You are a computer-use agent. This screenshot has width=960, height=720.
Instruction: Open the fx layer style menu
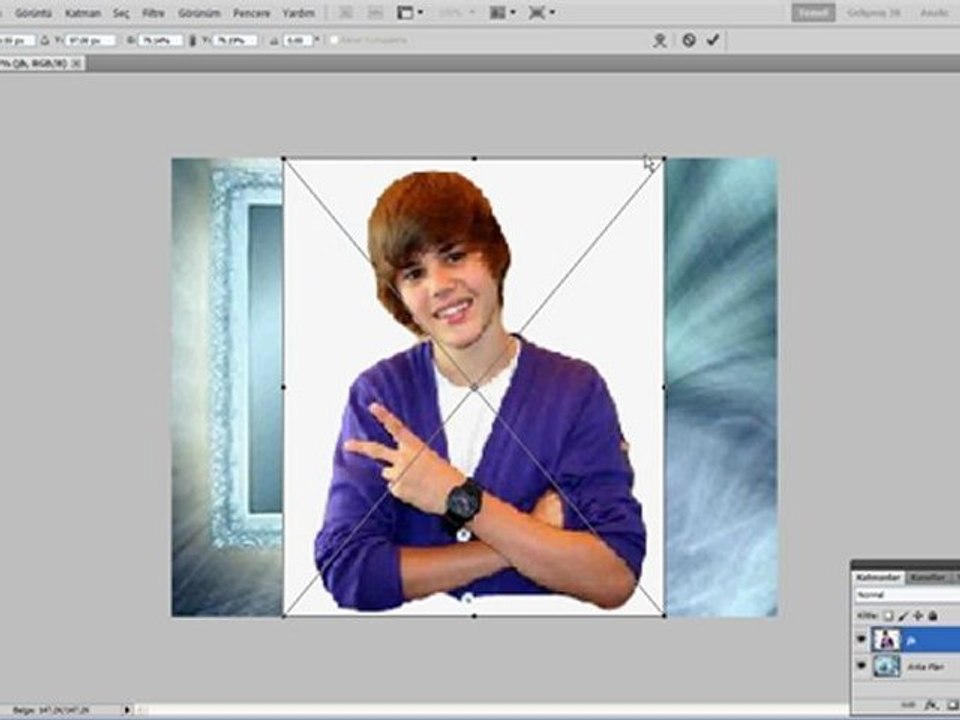tap(931, 705)
